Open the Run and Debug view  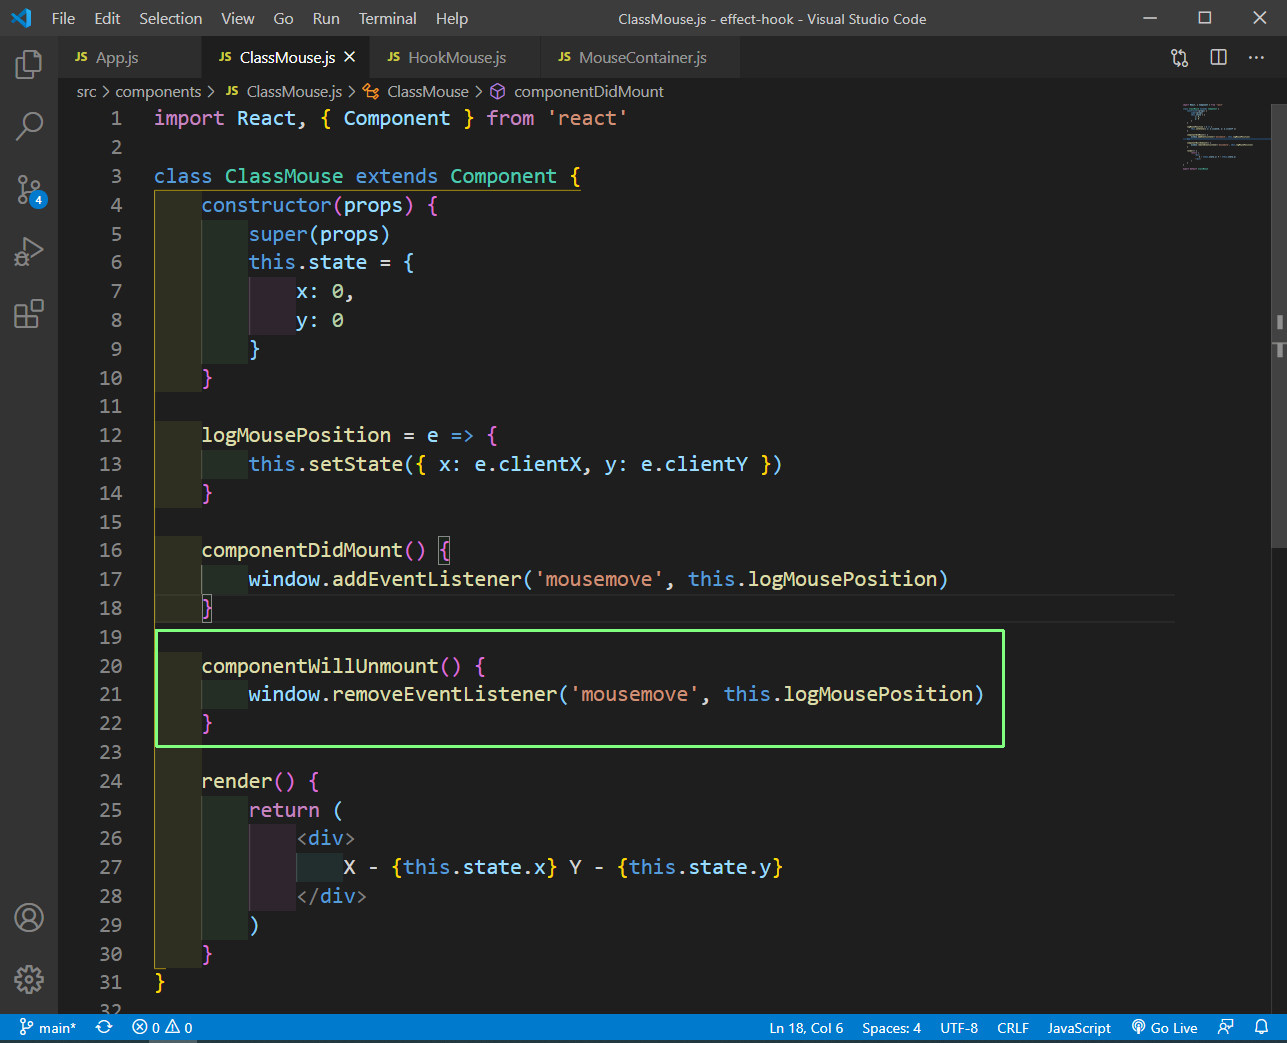coord(29,251)
